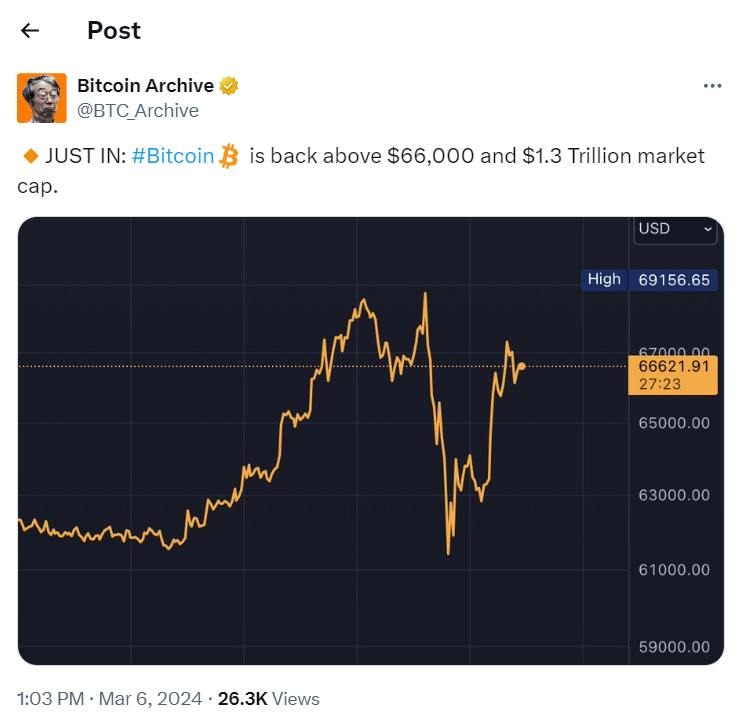Open the #Bitcoin hashtag link
This screenshot has width=745, height=727.
tap(172, 156)
